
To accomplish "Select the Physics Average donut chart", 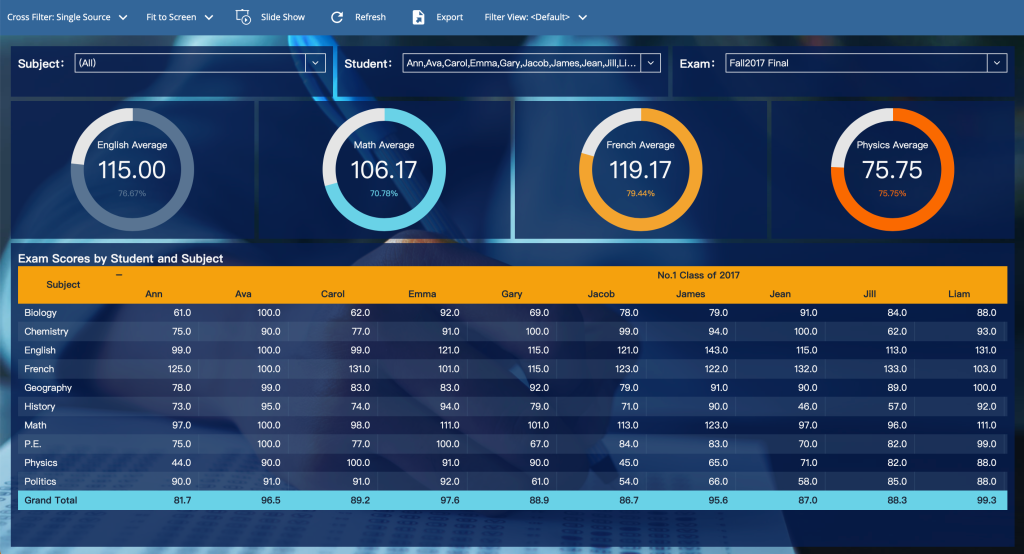I will pyautogui.click(x=893, y=169).
